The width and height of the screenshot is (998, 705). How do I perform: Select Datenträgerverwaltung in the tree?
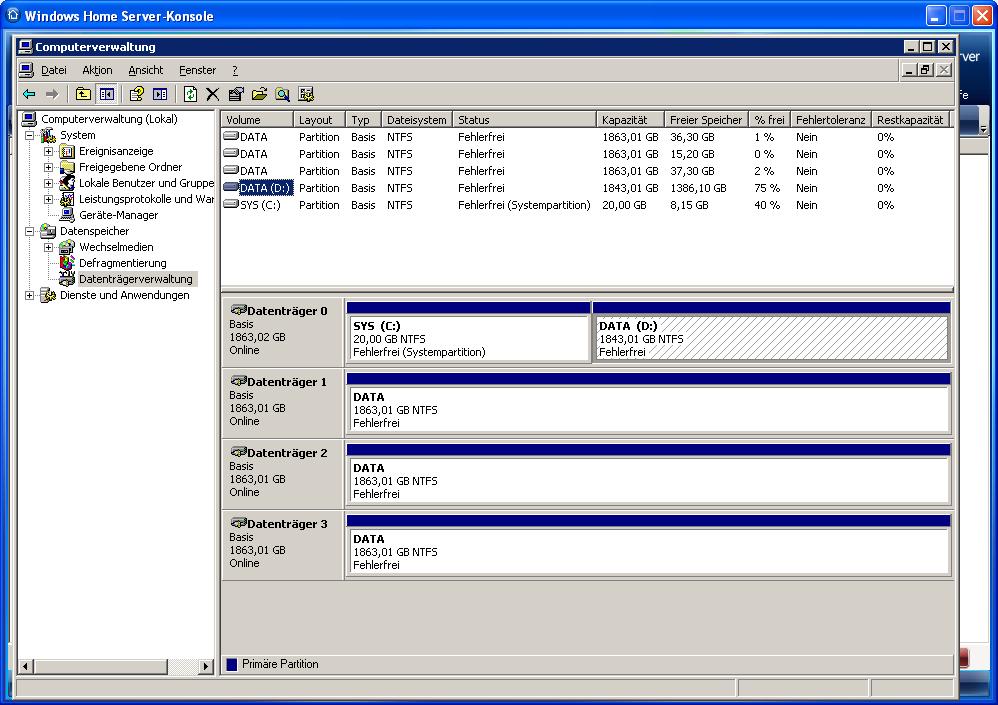click(x=136, y=279)
